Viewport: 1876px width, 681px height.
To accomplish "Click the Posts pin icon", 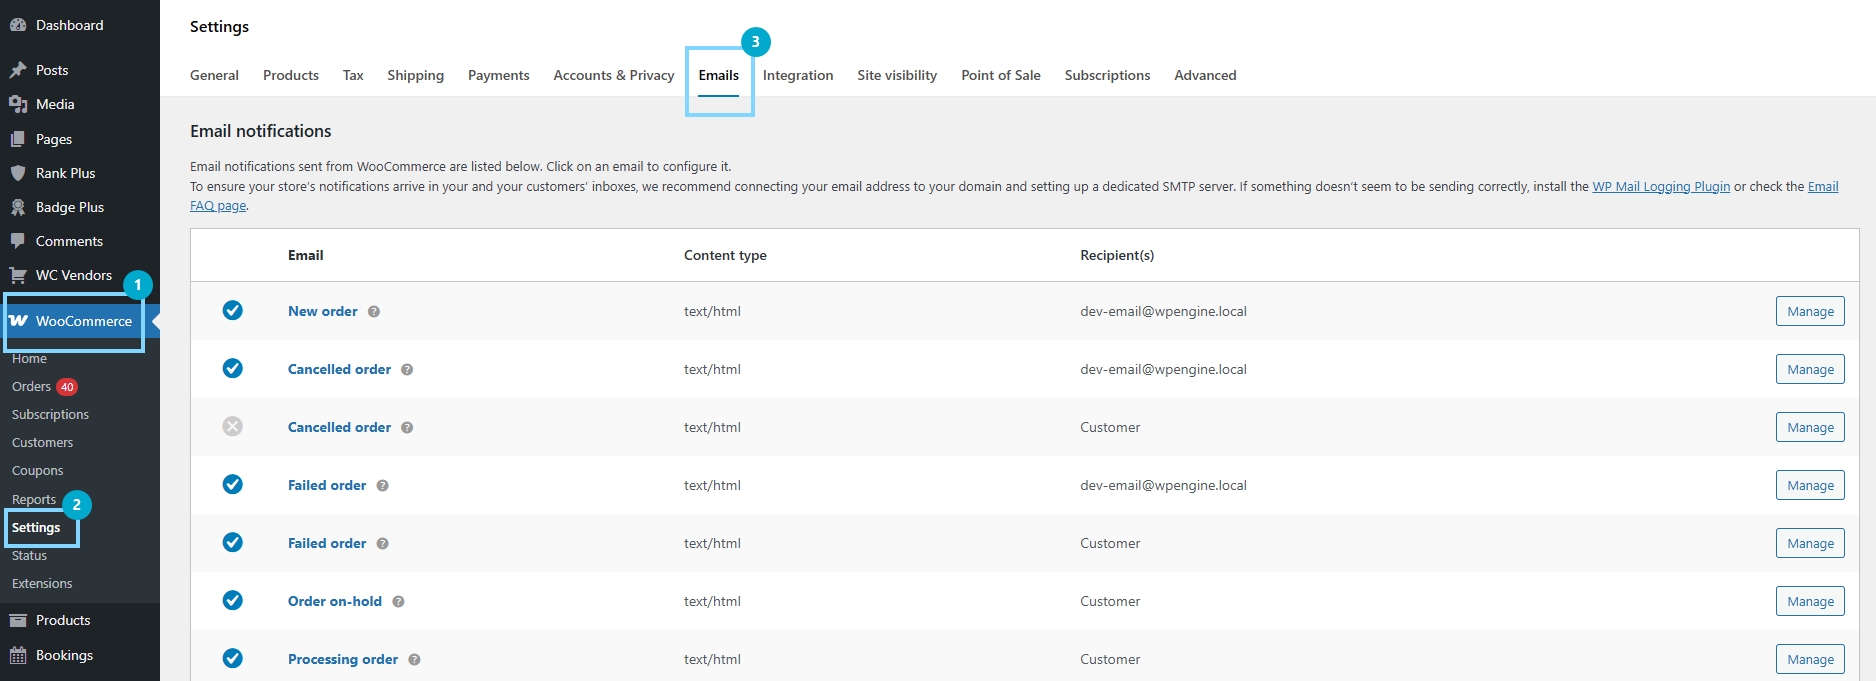I will point(18,70).
